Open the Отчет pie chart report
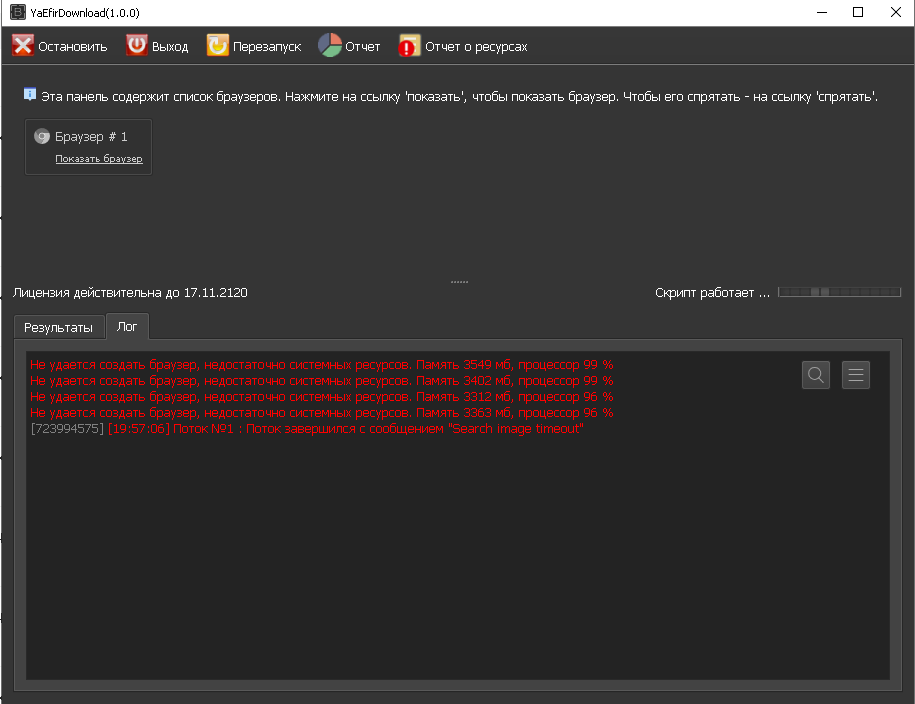Image resolution: width=915 pixels, height=704 pixels. tap(330, 46)
